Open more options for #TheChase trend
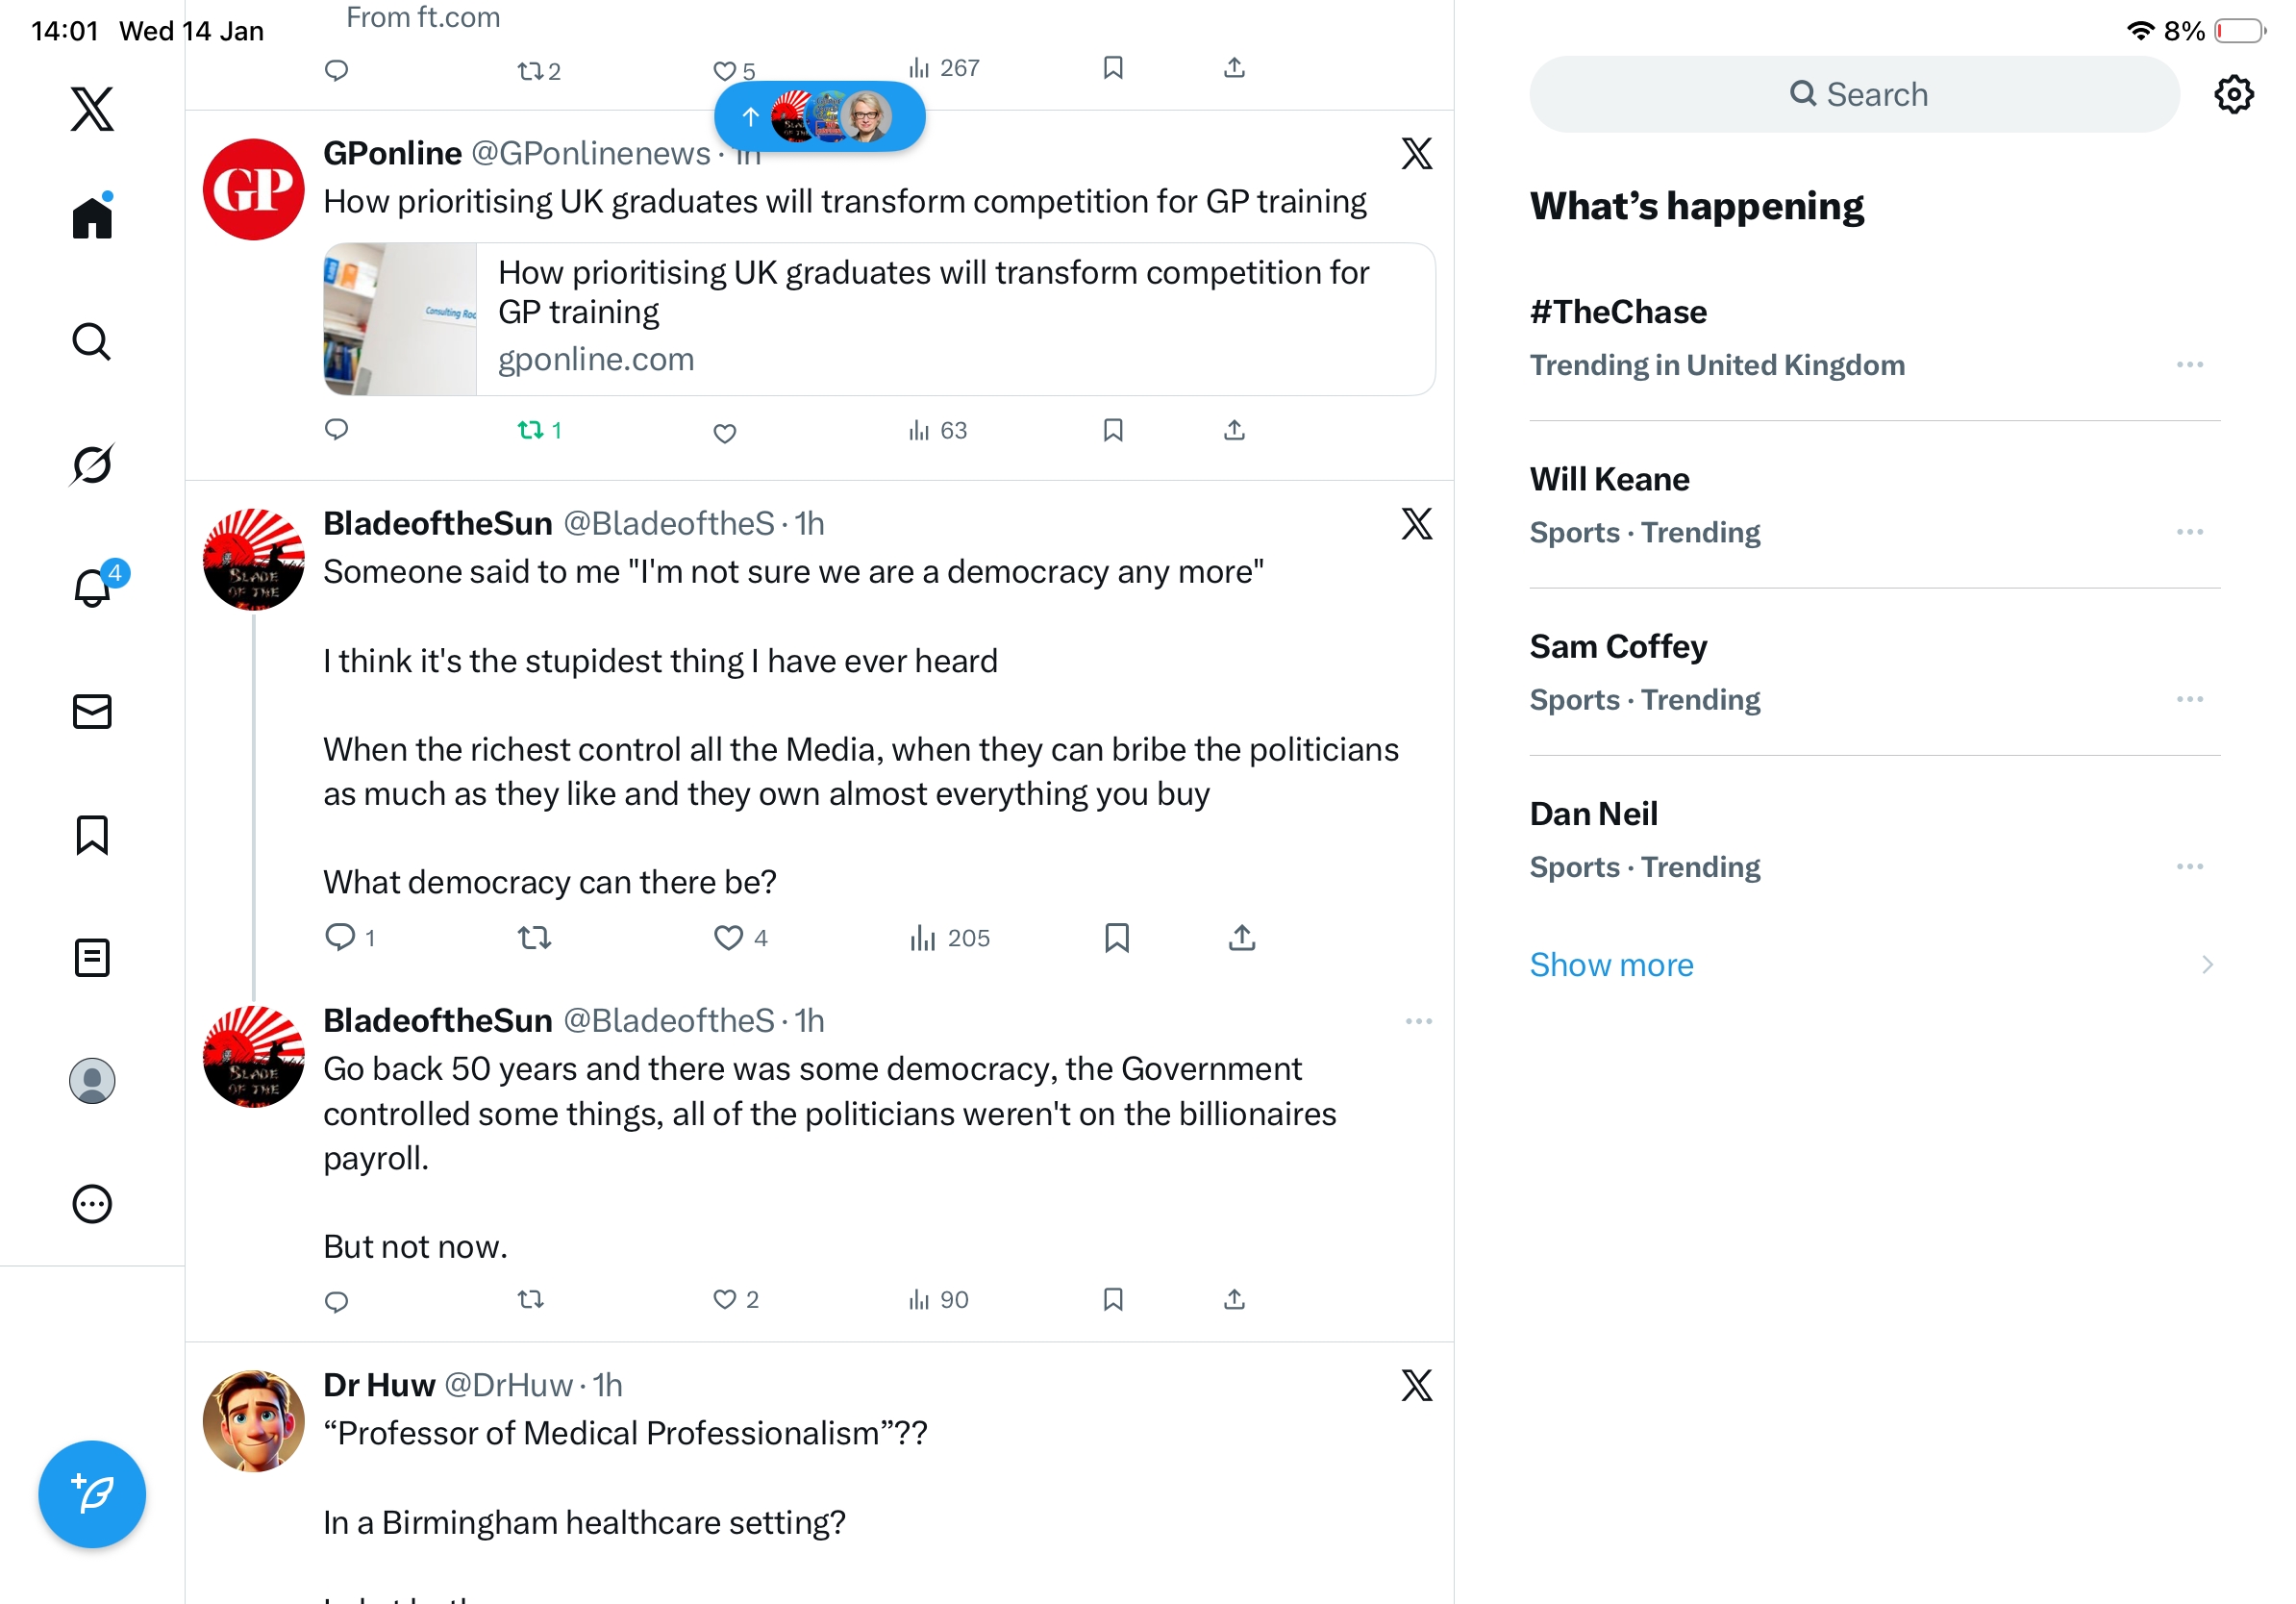Screen dimensions: 2296x1604 click(x=2189, y=365)
